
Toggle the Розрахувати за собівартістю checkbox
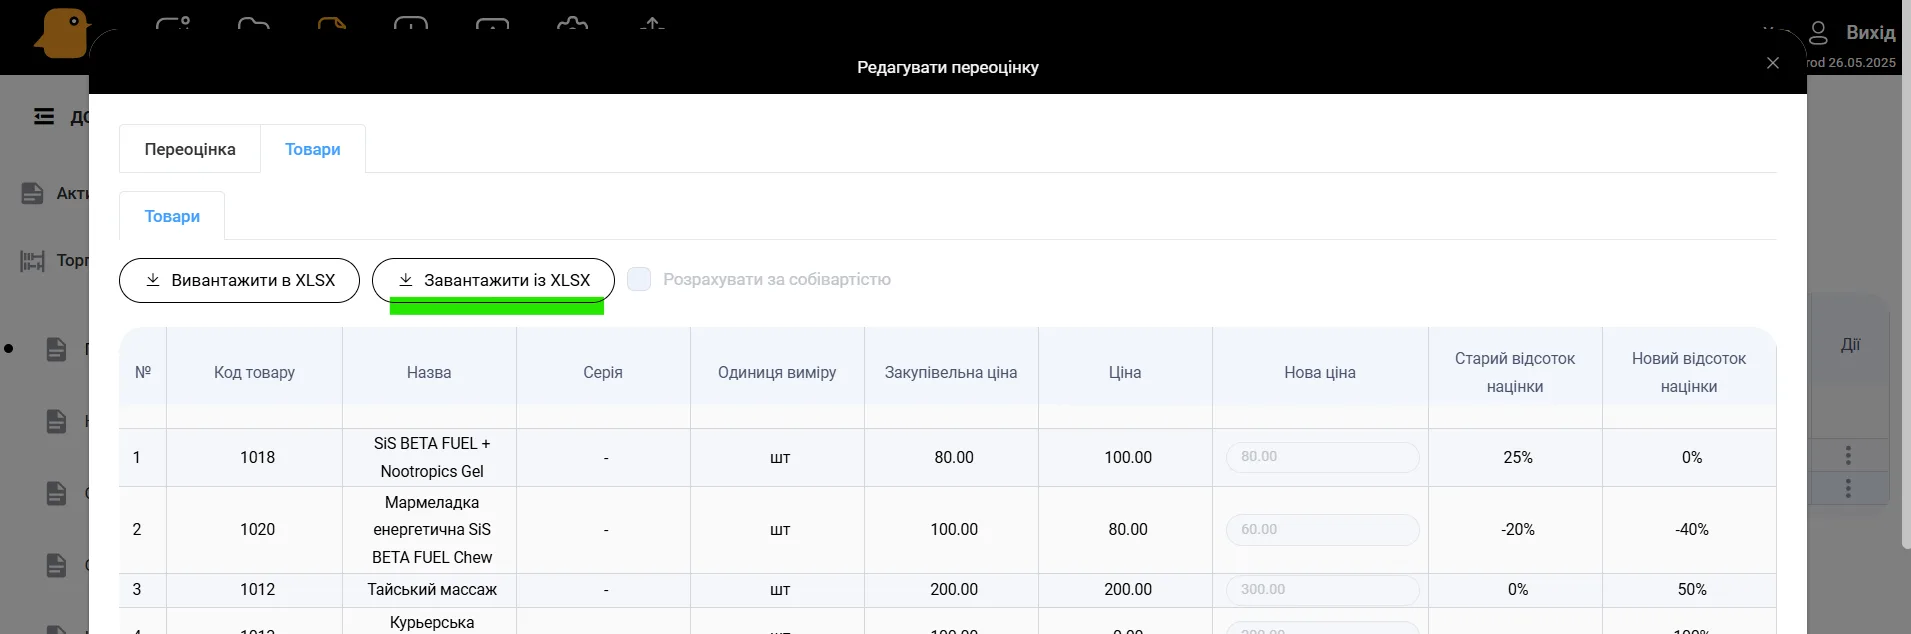tap(639, 279)
